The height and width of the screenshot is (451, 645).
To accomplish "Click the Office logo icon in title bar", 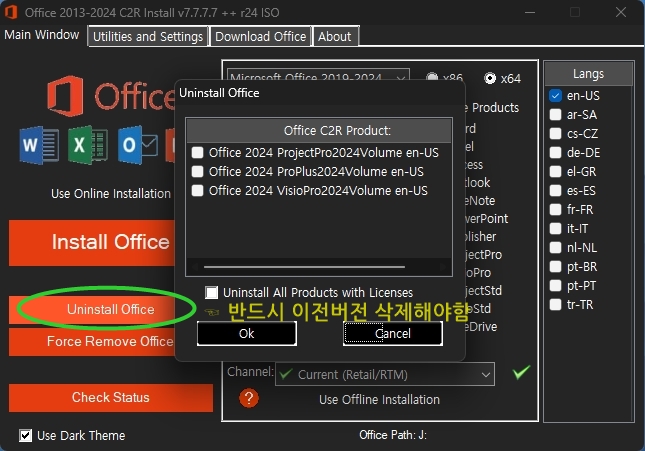I will [10, 12].
